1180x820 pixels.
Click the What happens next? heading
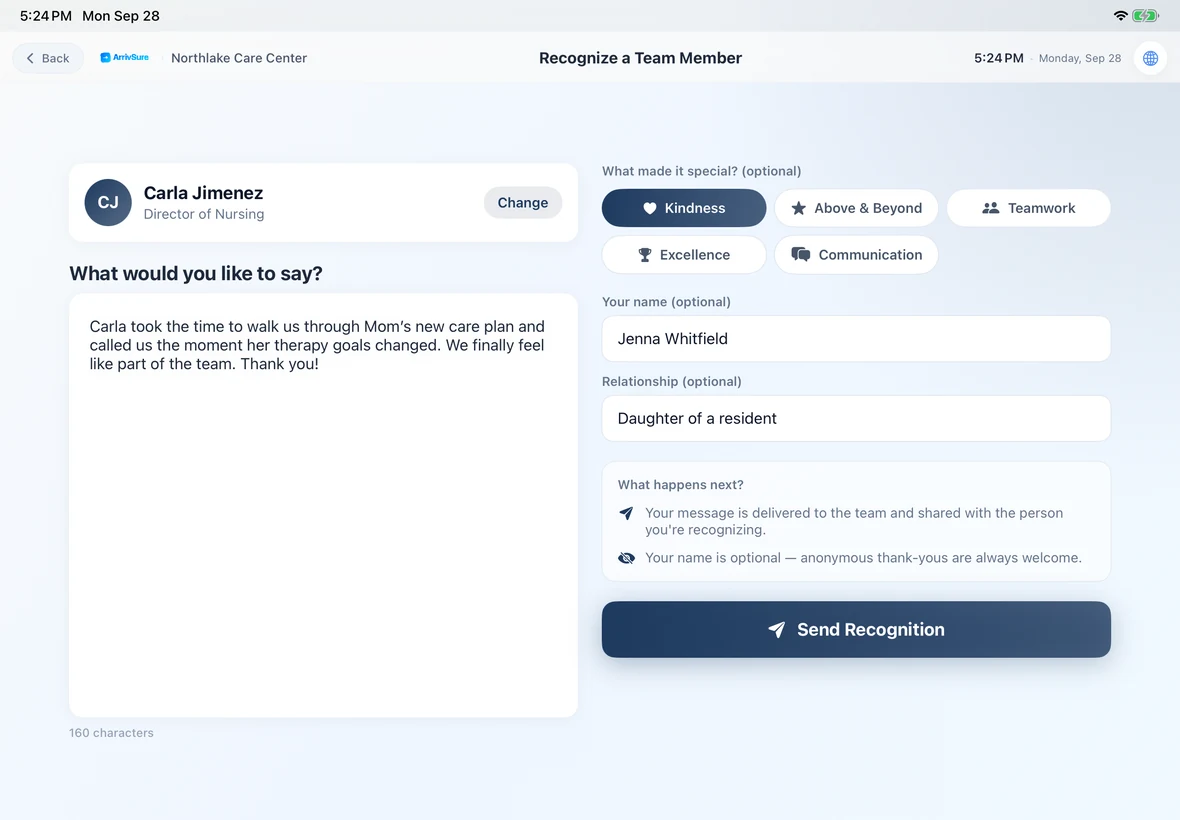click(x=680, y=484)
